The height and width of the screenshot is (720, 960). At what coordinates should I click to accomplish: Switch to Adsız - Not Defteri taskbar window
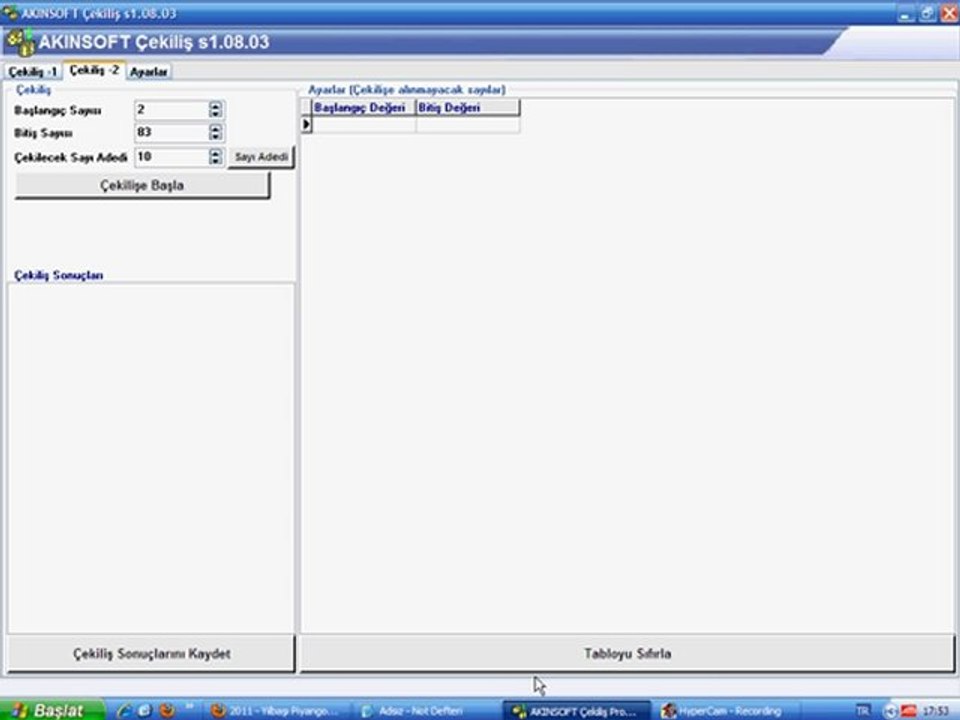point(426,711)
